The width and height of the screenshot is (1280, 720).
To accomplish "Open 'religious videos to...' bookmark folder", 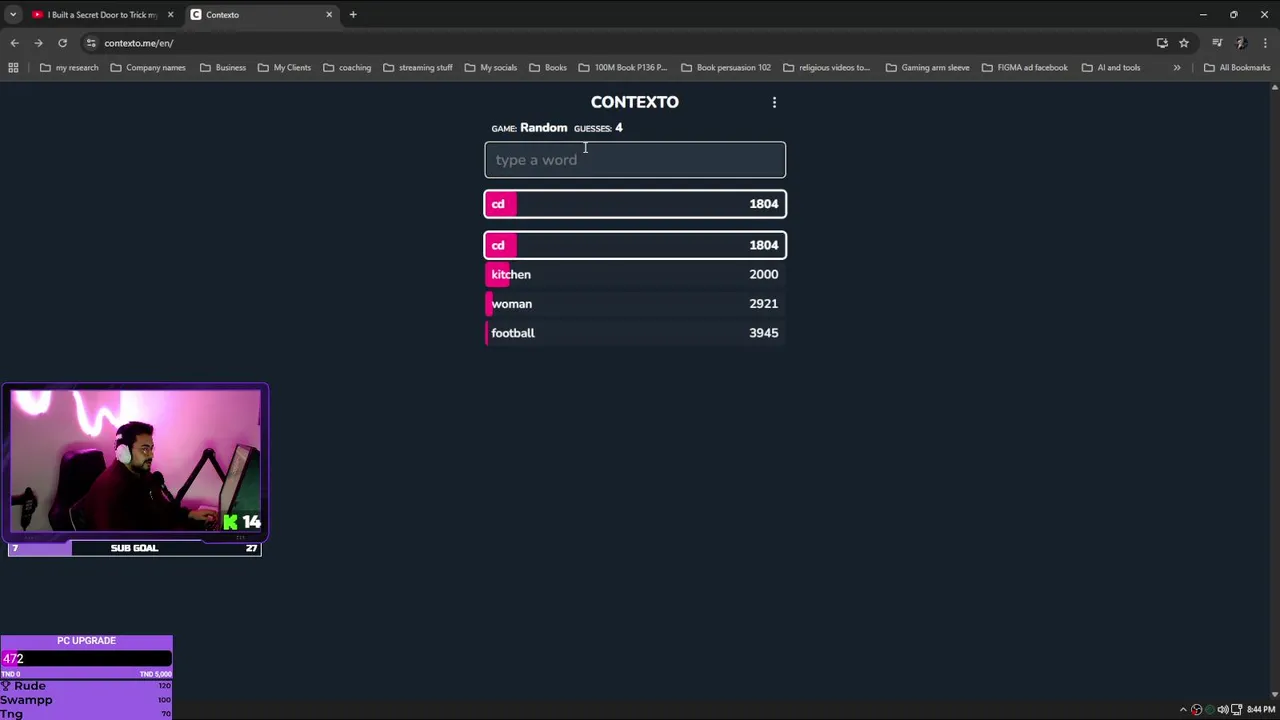I will [827, 68].
